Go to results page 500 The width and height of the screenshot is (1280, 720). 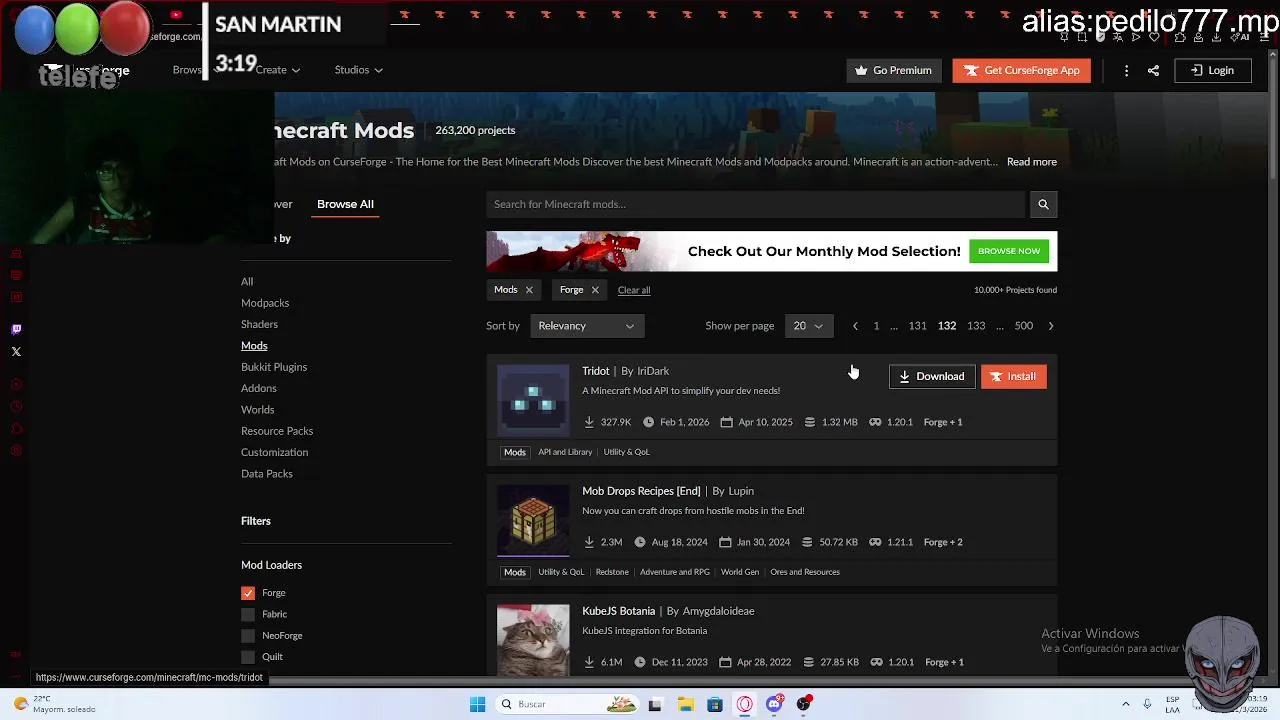point(1023,326)
